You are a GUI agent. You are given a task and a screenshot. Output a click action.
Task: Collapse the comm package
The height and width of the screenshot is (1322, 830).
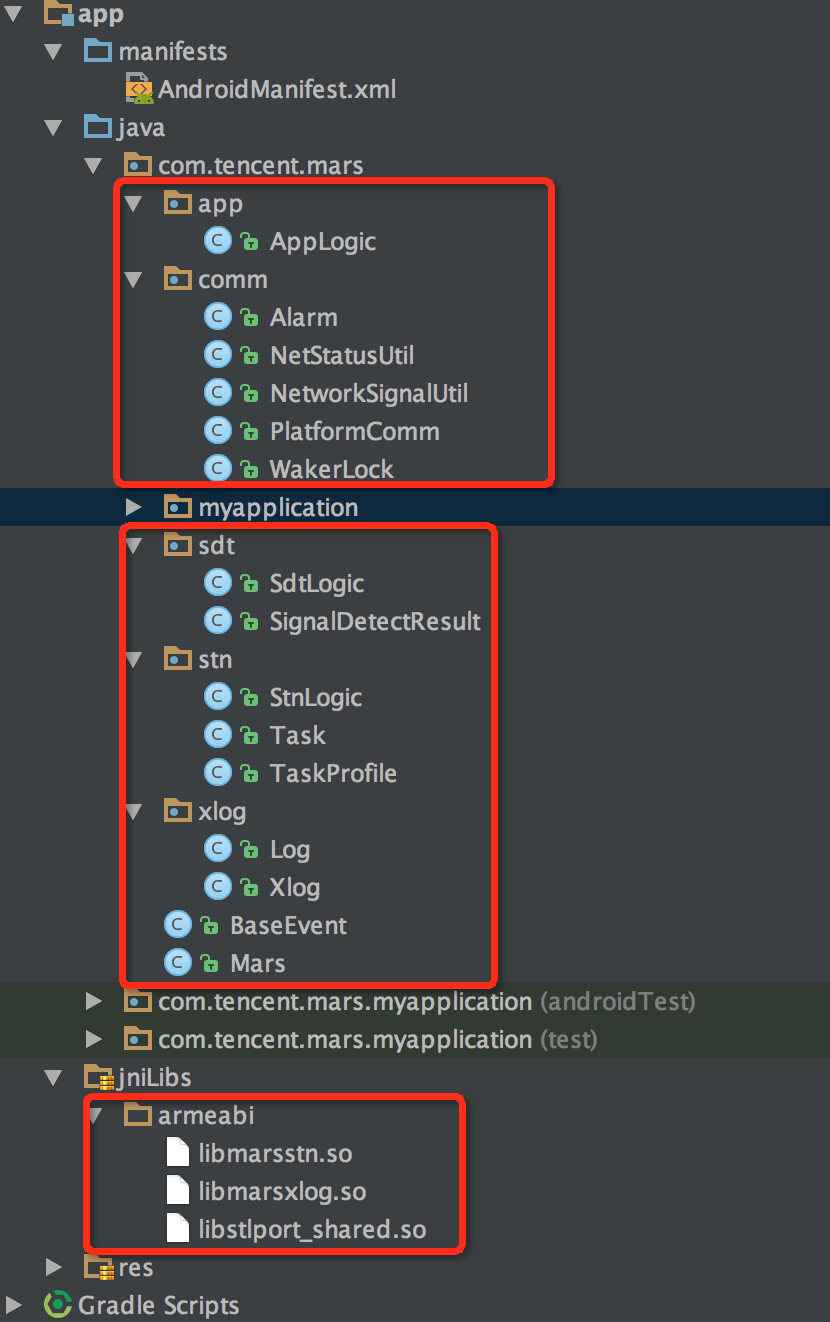[x=133, y=279]
